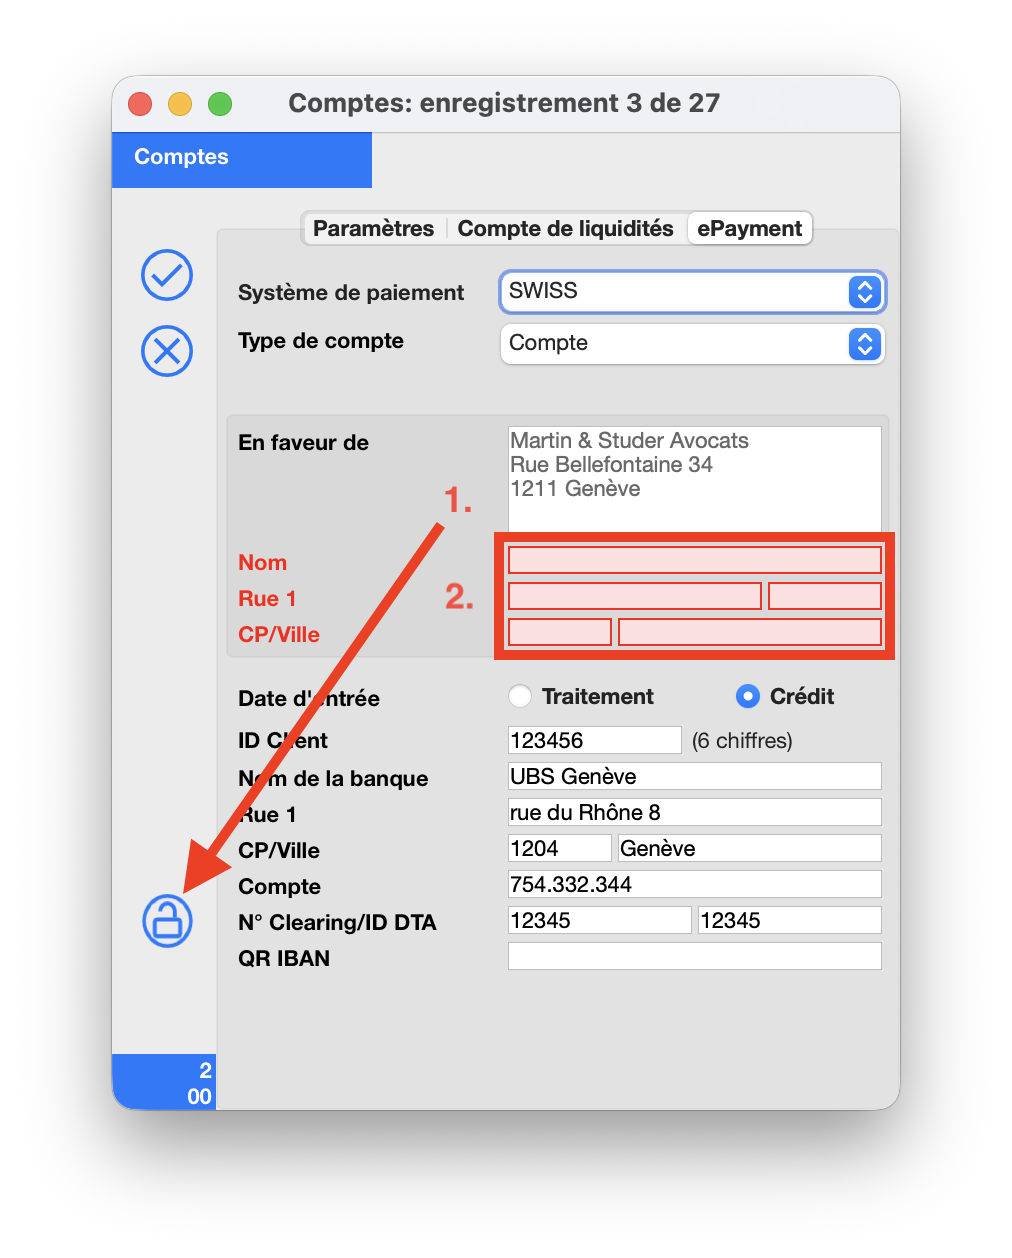
Task: Click the green zoom window button
Action: click(x=220, y=104)
